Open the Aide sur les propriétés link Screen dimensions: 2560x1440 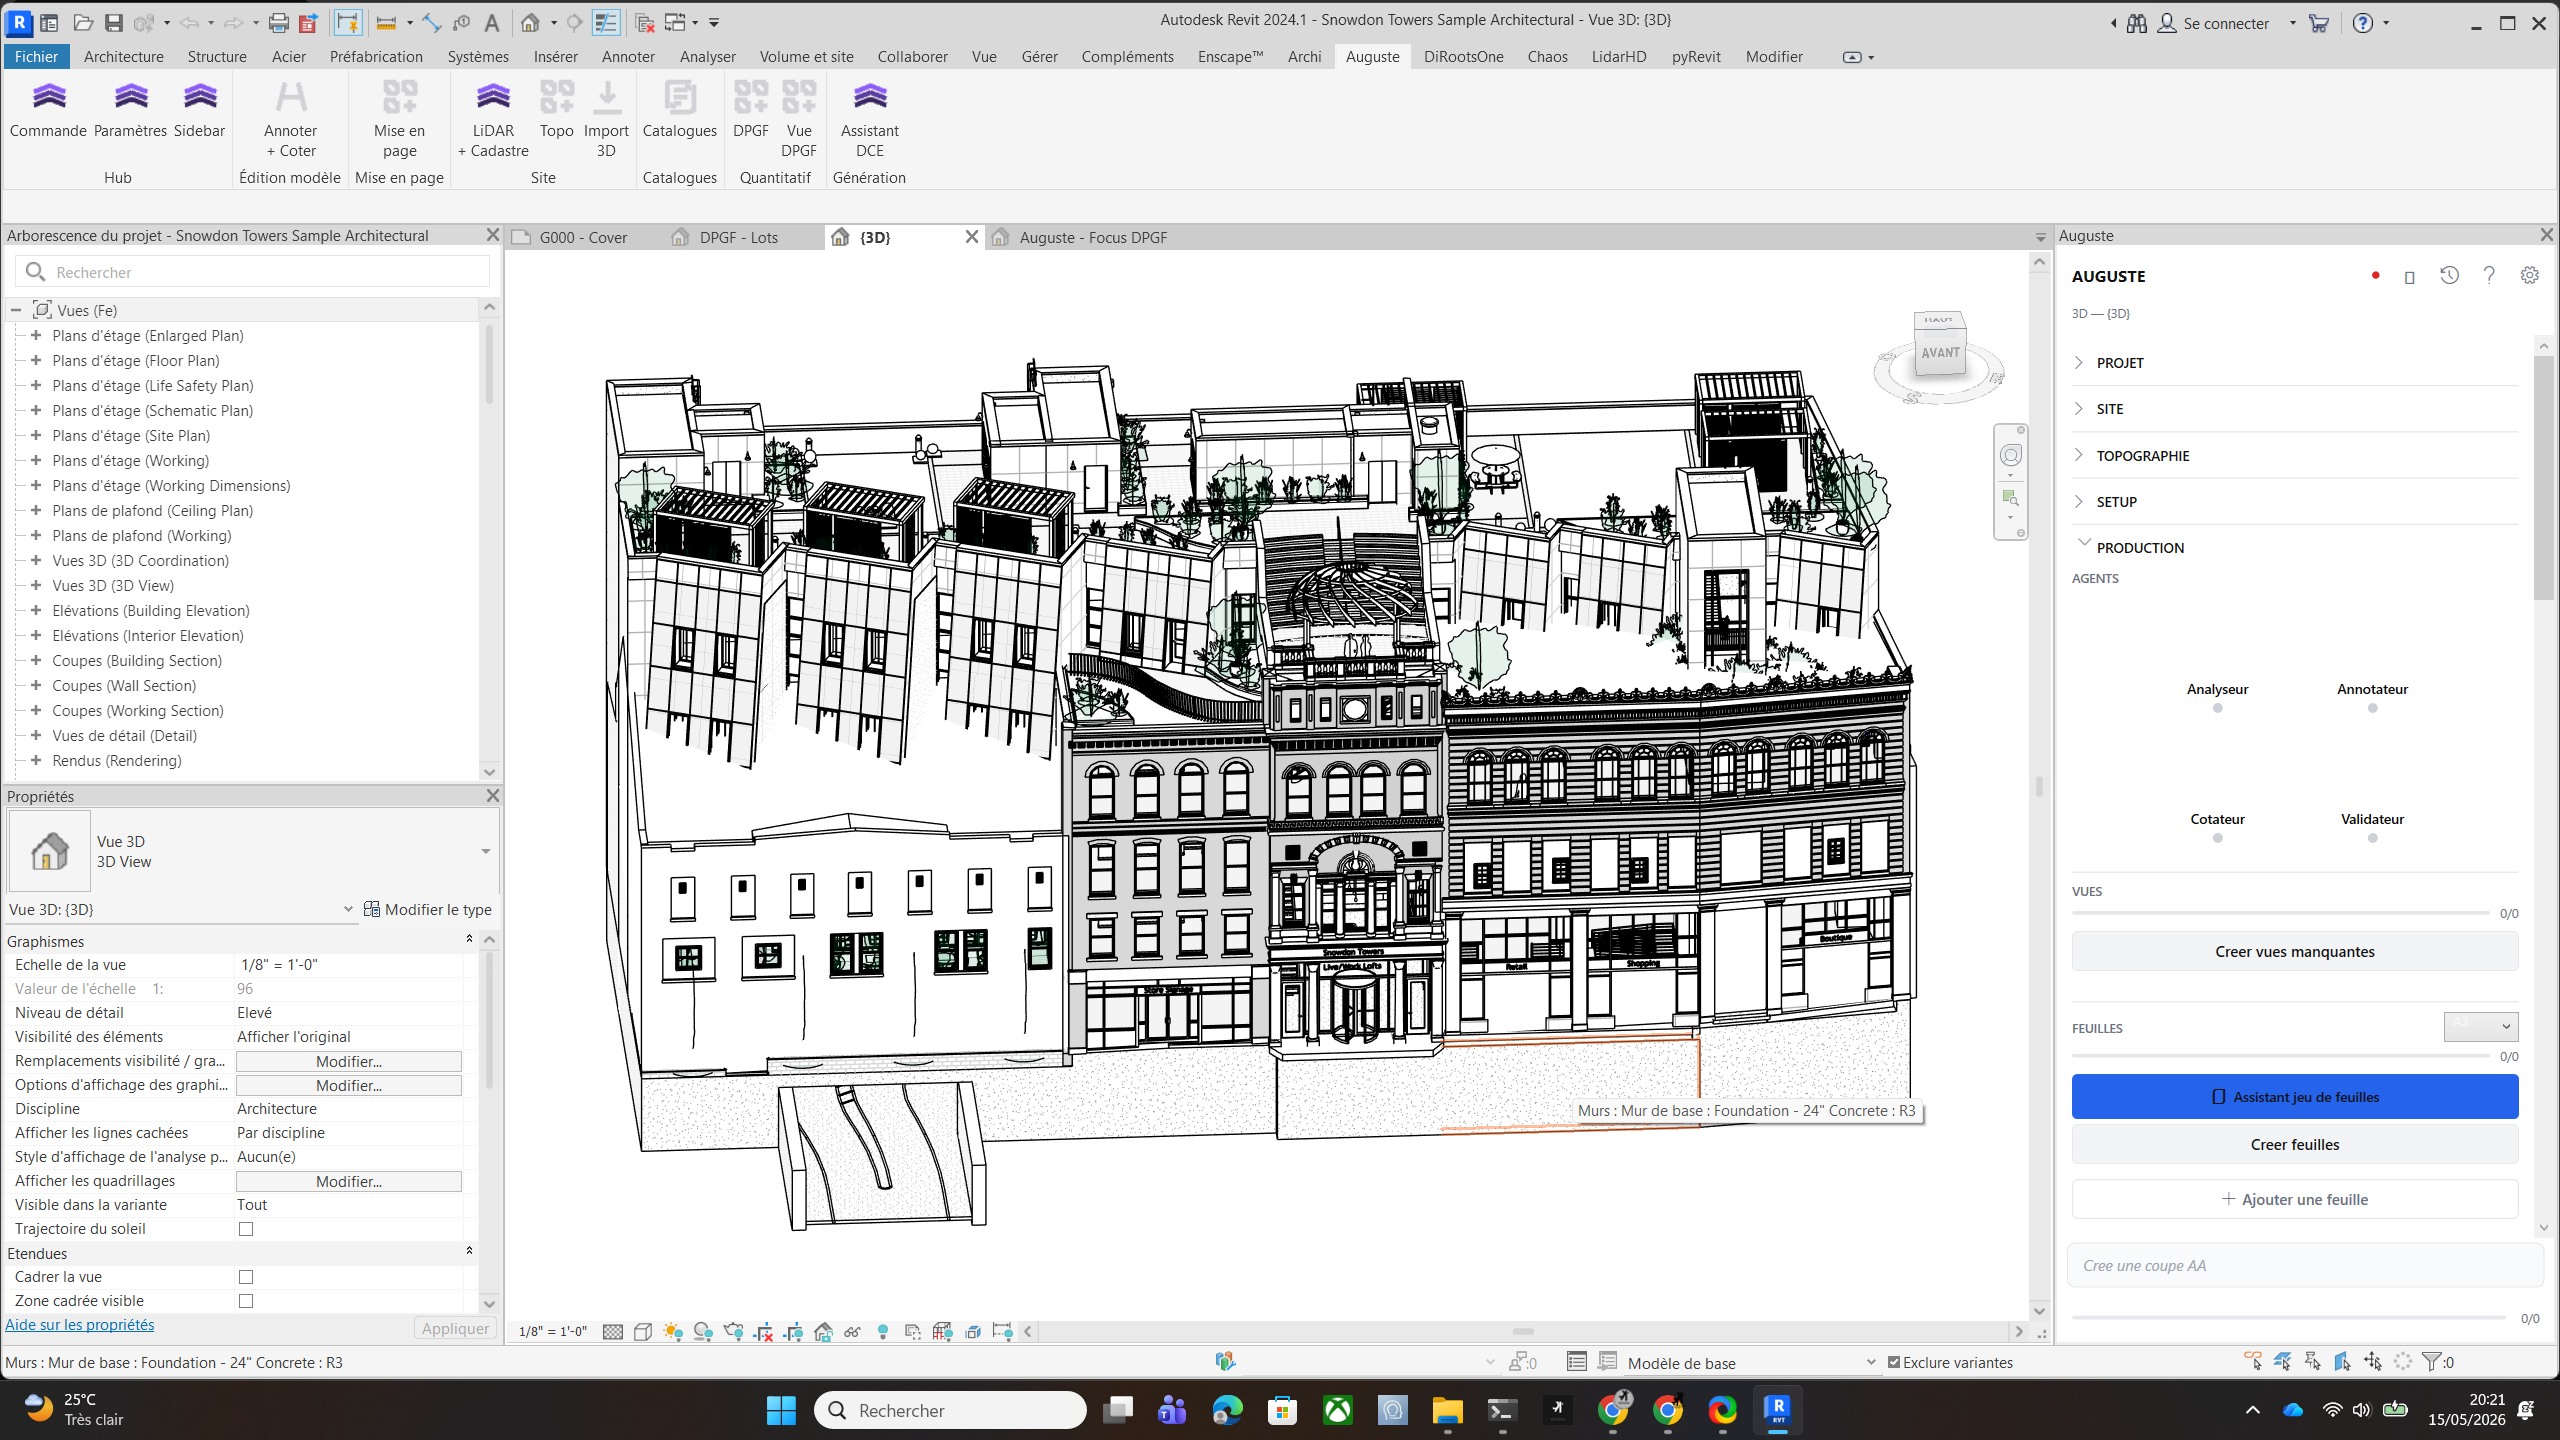tap(80, 1325)
